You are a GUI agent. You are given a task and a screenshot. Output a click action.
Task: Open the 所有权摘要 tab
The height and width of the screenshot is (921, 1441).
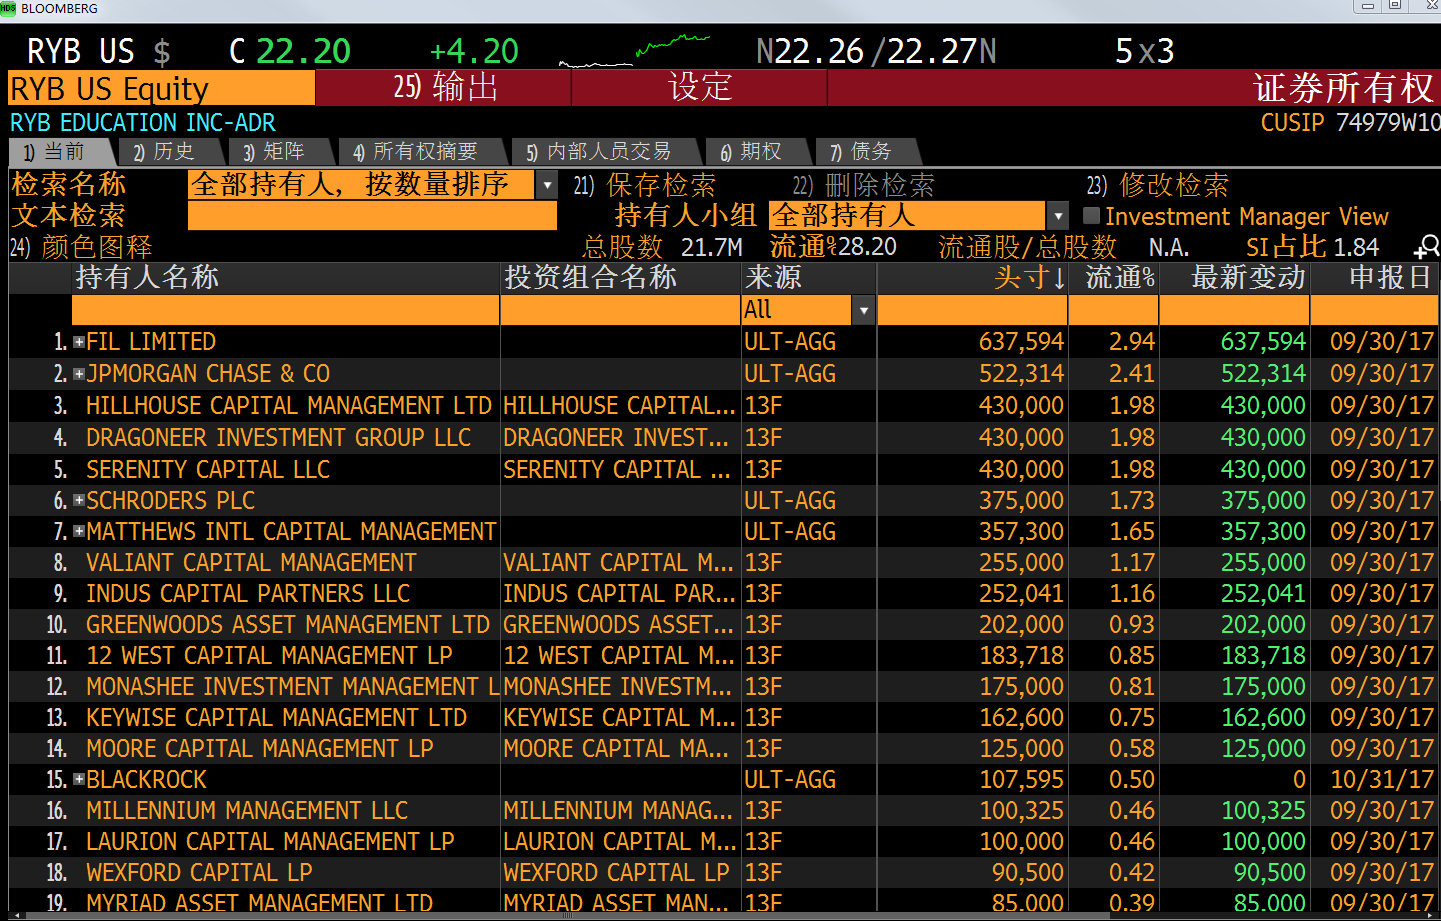coord(423,152)
